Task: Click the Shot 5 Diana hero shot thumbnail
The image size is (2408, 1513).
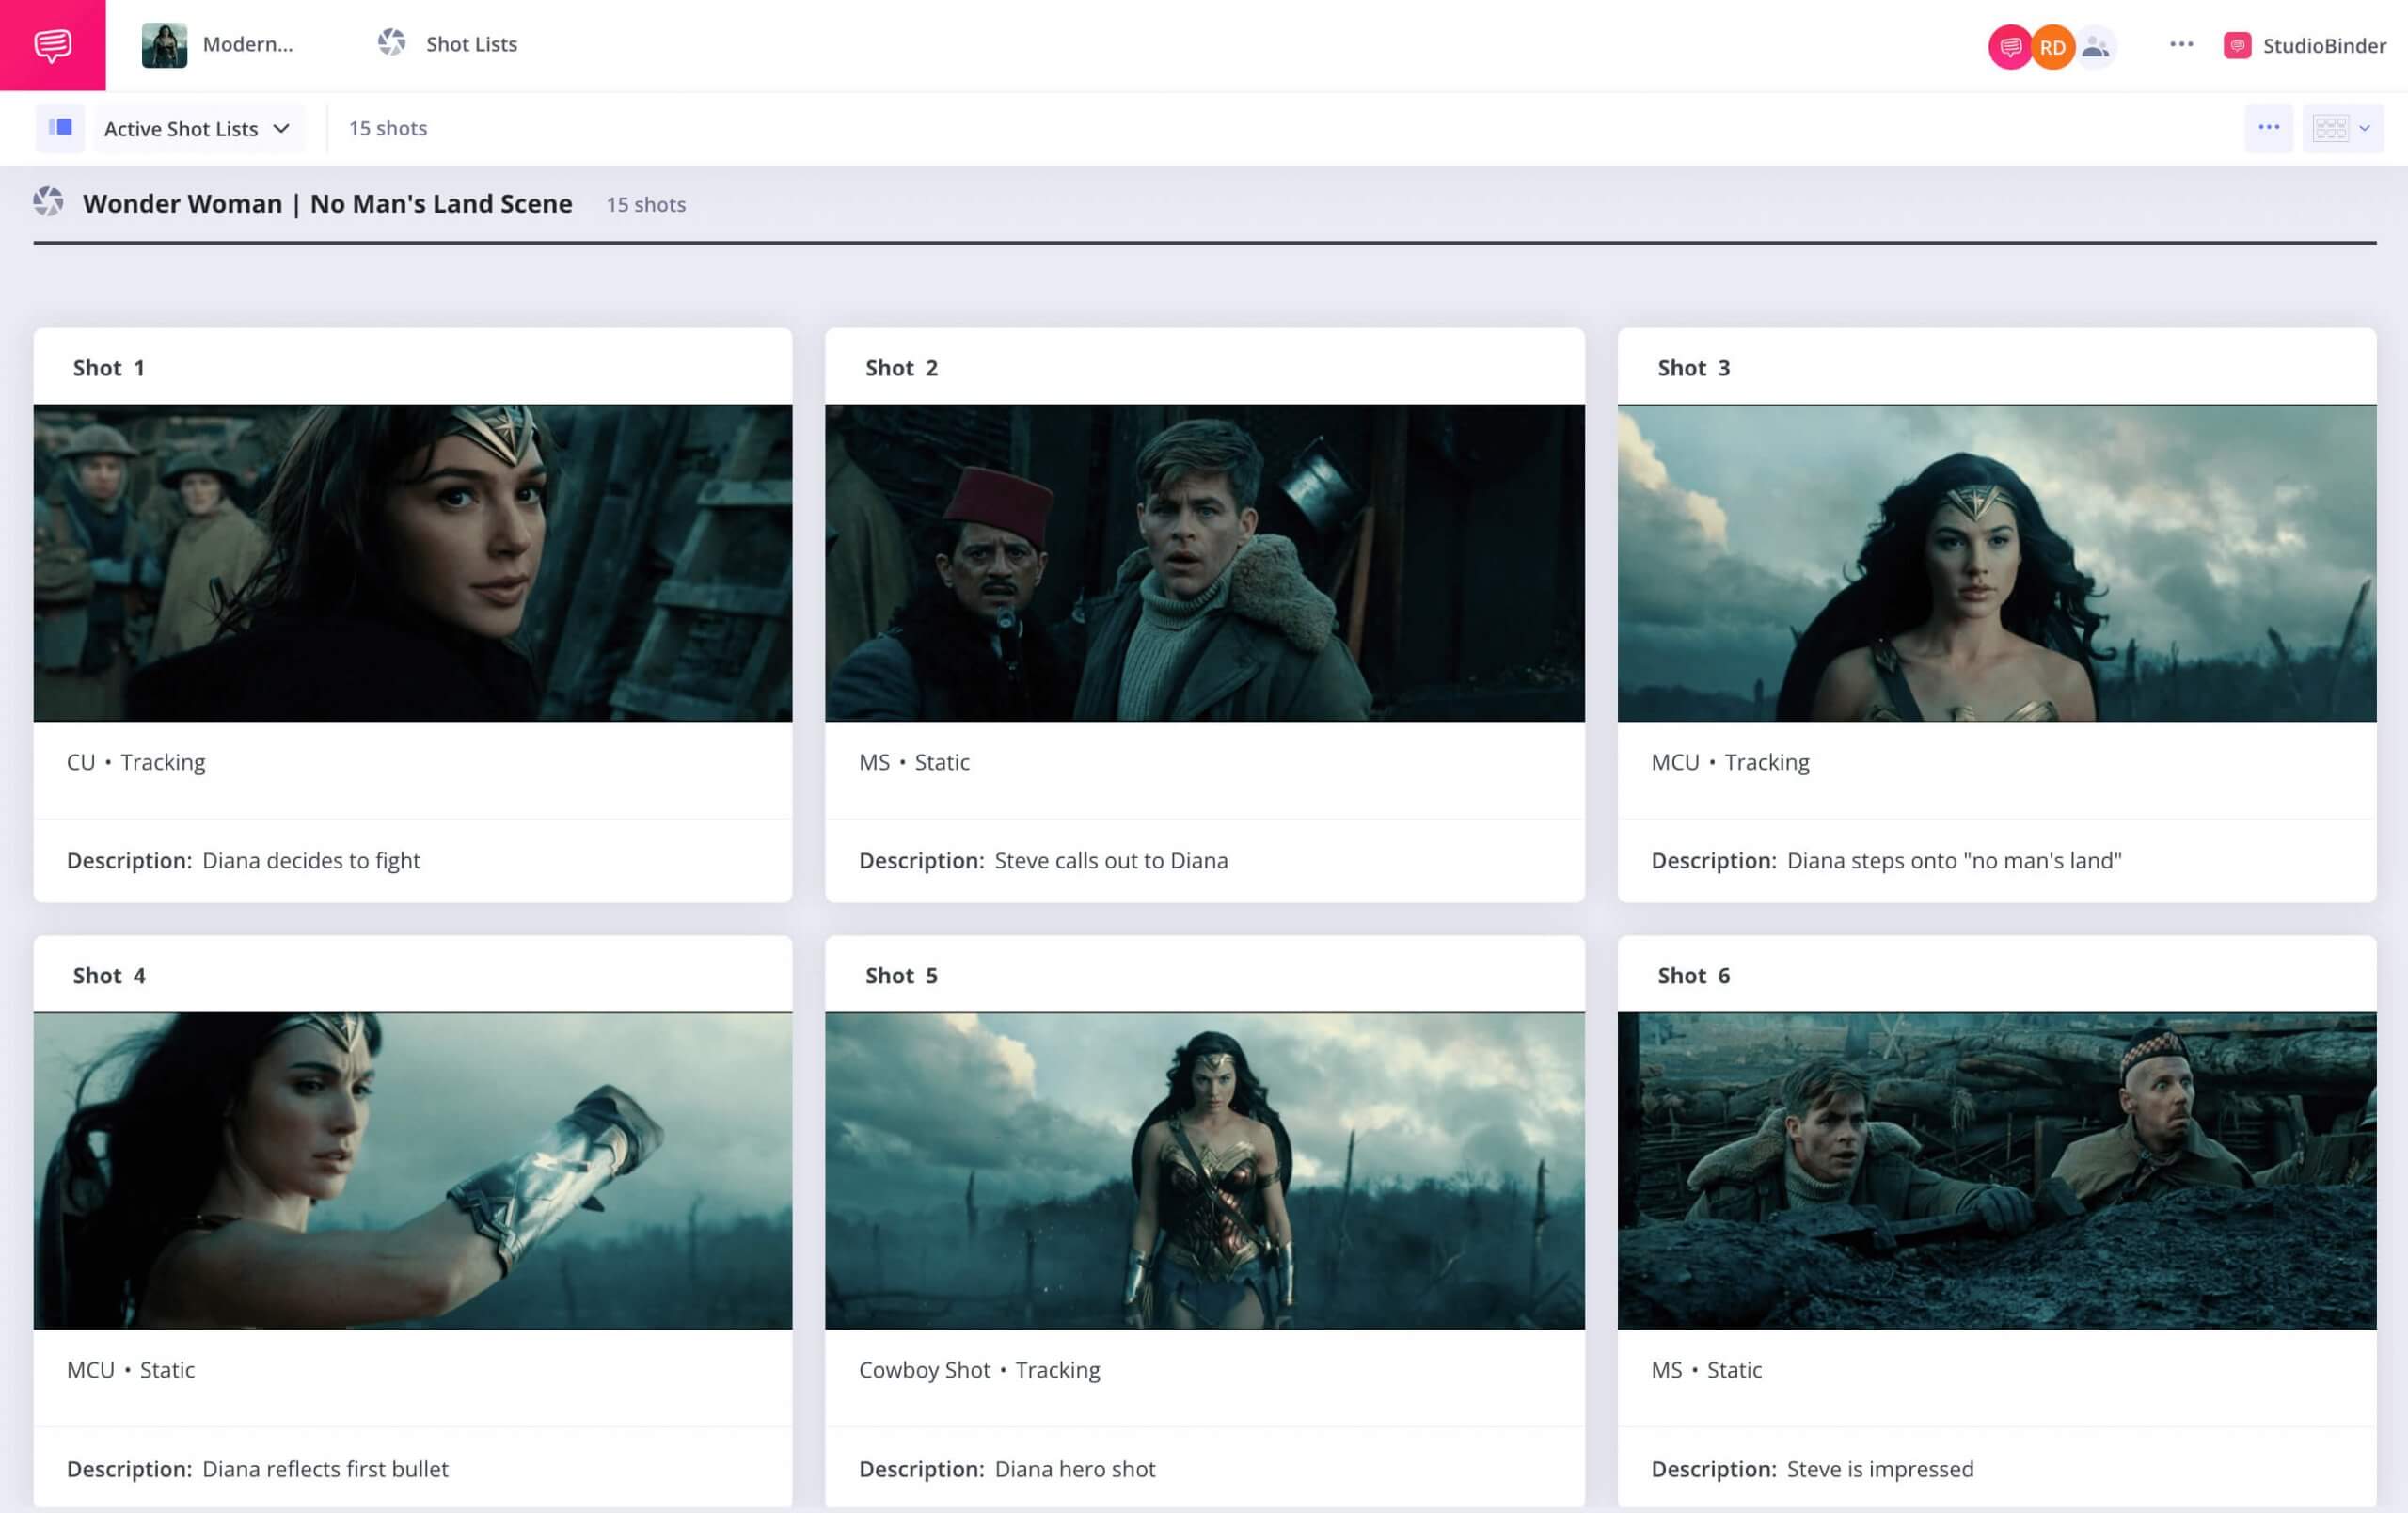Action: [1206, 1170]
